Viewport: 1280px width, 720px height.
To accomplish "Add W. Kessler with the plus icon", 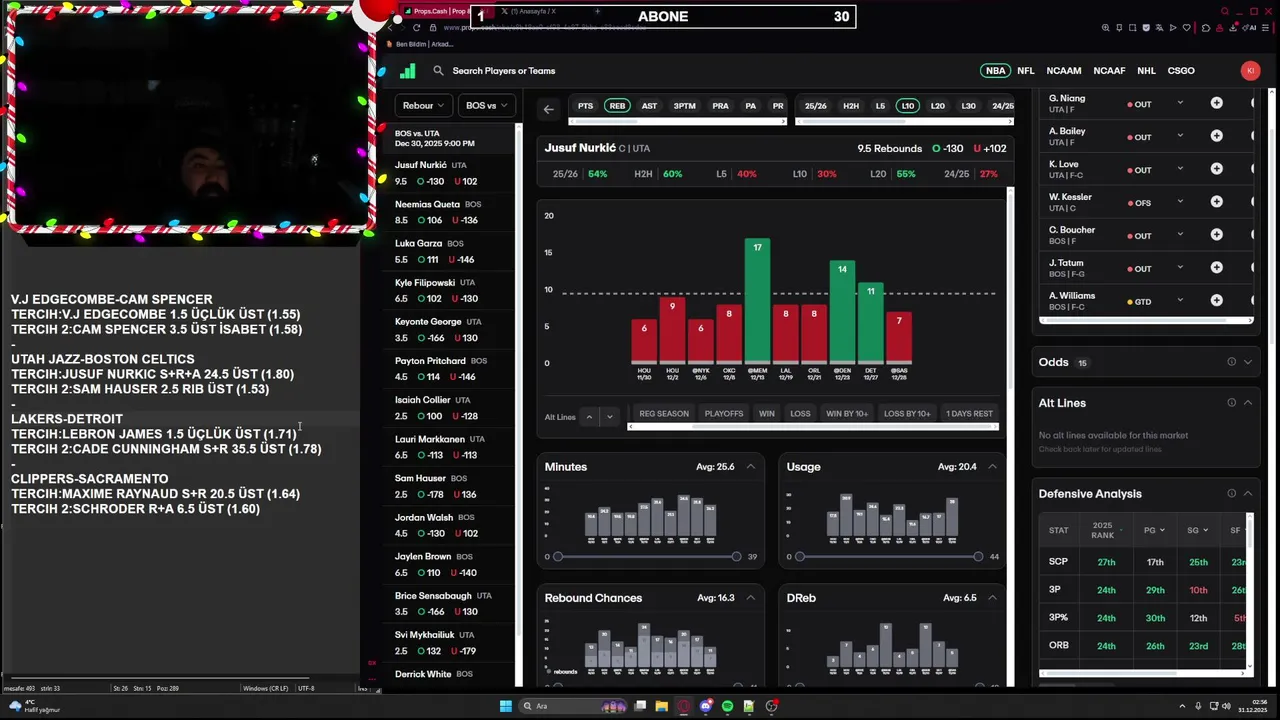I will (x=1216, y=202).
